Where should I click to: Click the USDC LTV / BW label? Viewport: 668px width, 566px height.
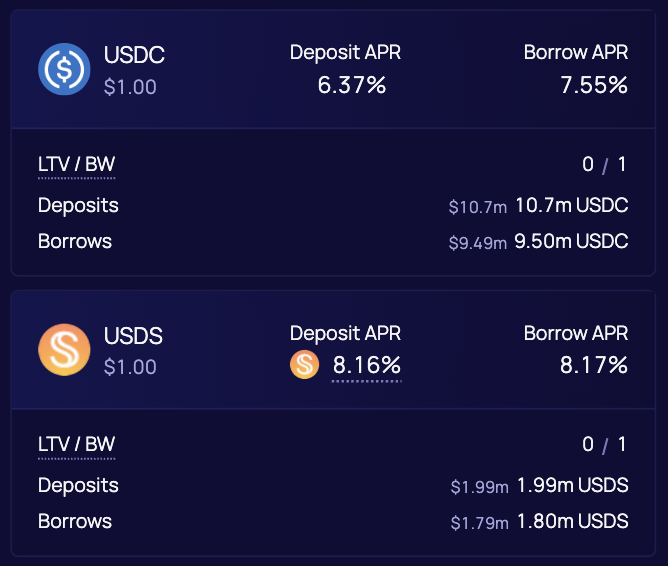tap(77, 164)
